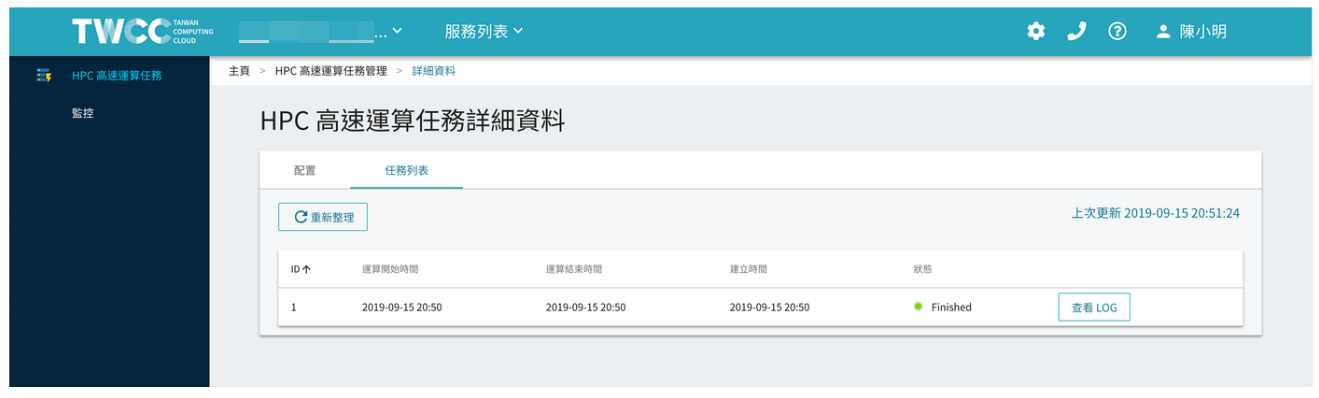Expand the 服務列表 dropdown menu
The height and width of the screenshot is (398, 1319).
pyautogui.click(x=484, y=31)
